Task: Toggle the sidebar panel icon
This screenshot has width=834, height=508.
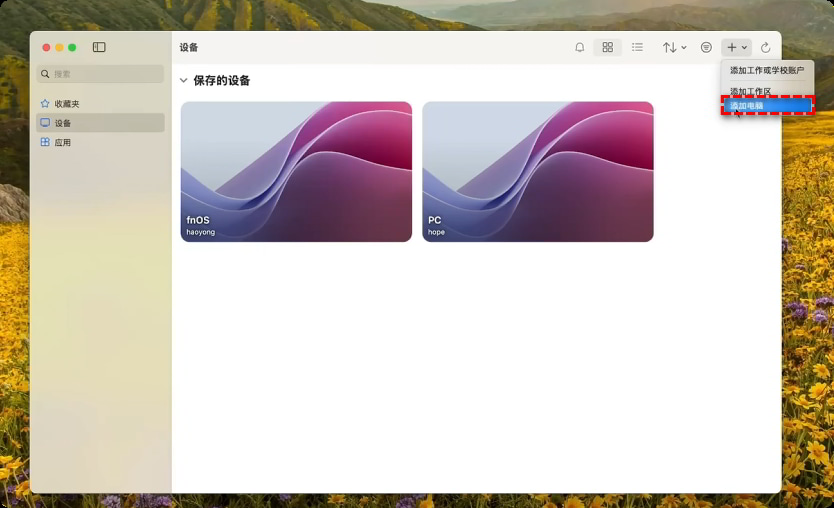Action: [99, 47]
